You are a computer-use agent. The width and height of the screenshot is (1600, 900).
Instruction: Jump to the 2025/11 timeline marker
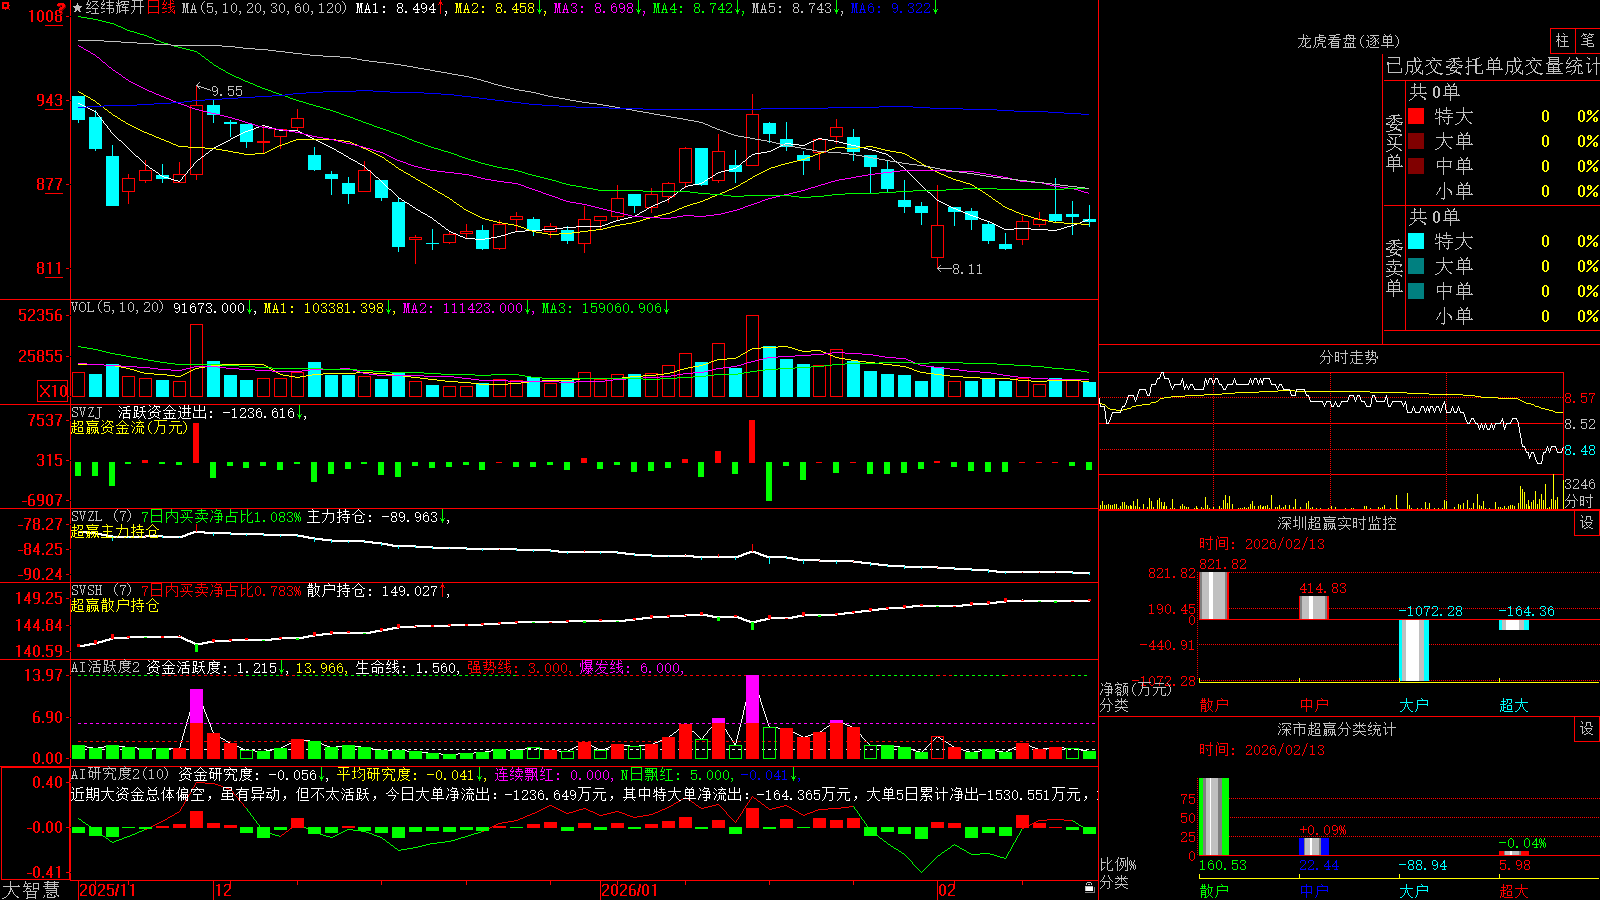[107, 890]
